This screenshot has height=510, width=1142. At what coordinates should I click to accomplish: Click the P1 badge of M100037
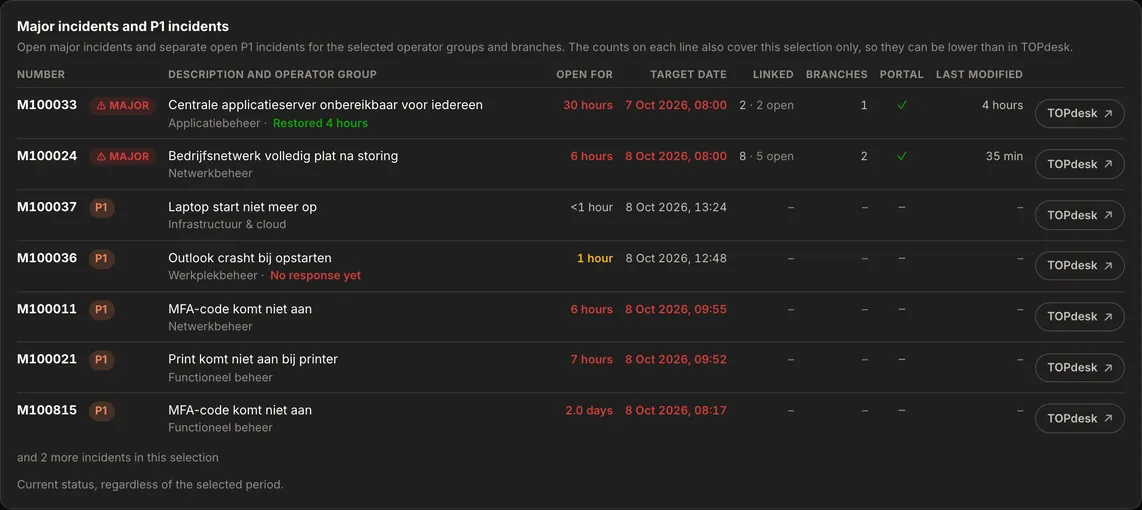[101, 208]
